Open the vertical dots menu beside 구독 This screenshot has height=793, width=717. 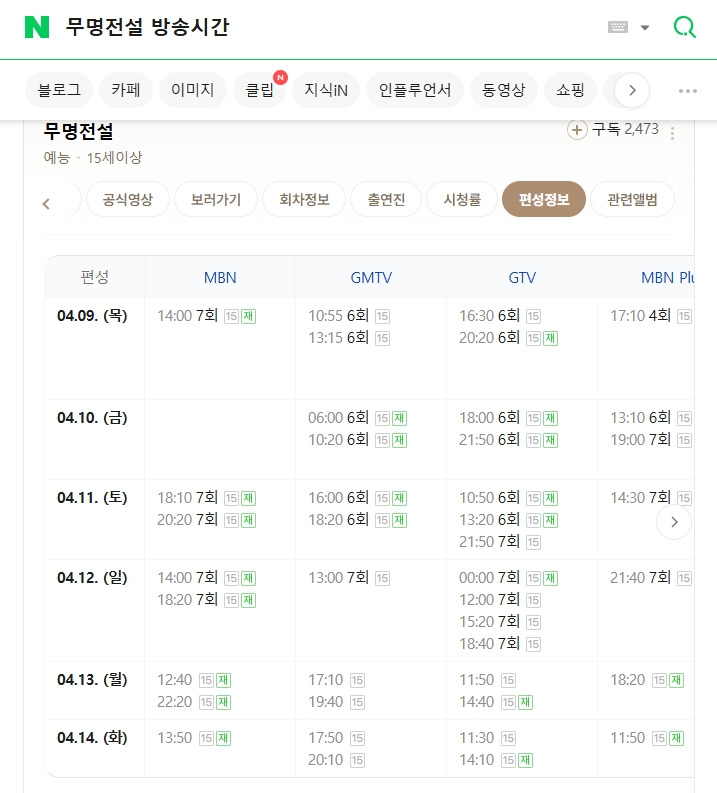click(672, 134)
